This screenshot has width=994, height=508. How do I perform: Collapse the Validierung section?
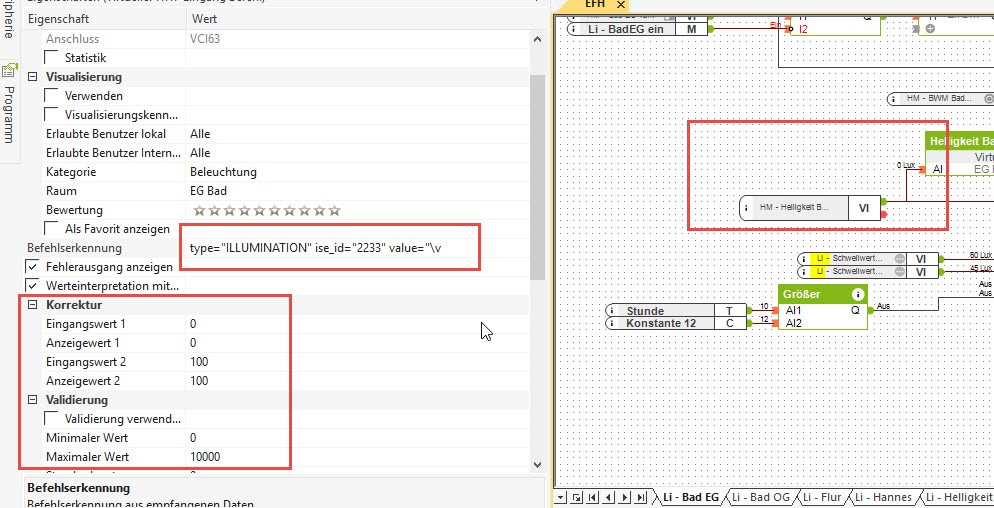tap(32, 400)
